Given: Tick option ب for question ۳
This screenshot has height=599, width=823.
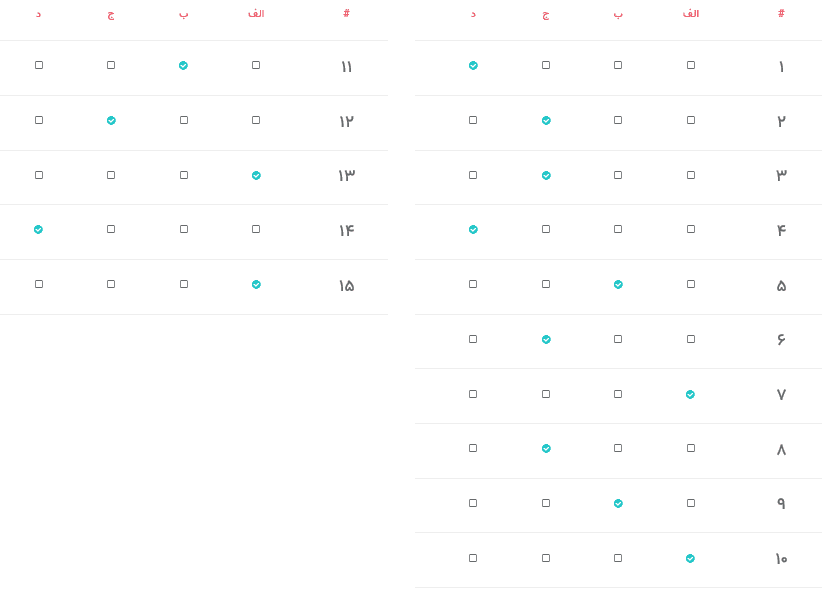Looking at the screenshot, I should pos(618,175).
